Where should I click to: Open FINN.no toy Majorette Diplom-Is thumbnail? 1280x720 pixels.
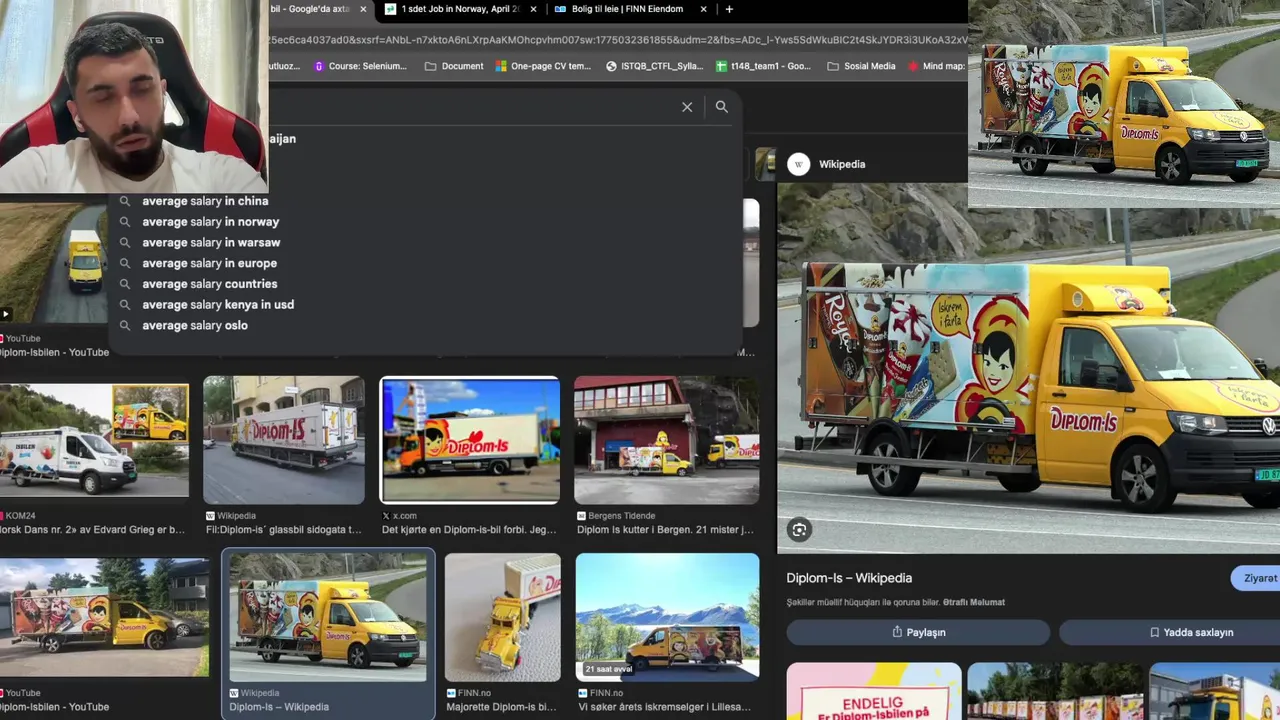503,617
